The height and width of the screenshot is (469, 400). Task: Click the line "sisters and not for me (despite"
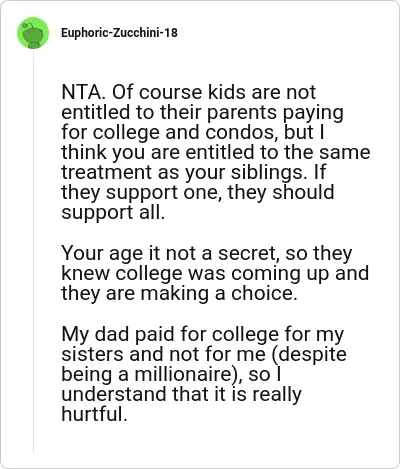[204, 354]
